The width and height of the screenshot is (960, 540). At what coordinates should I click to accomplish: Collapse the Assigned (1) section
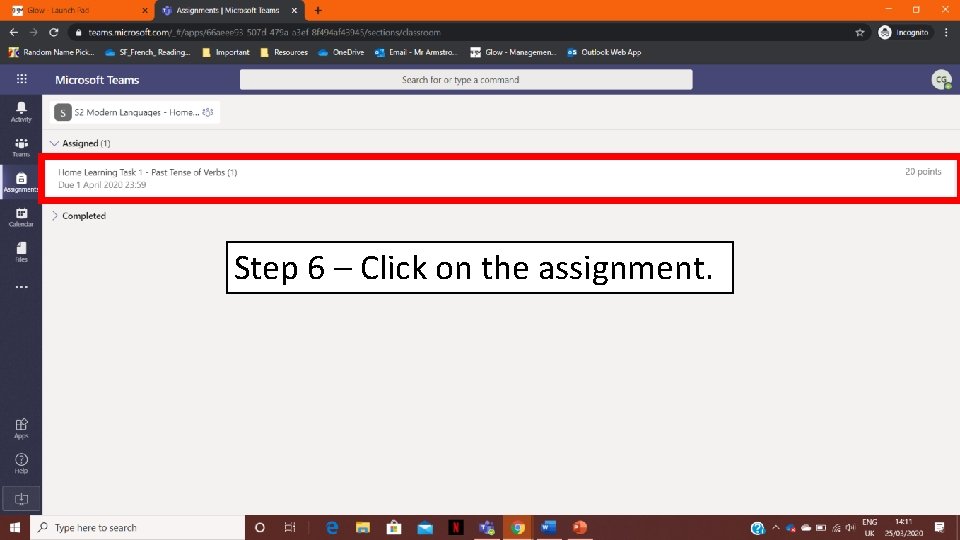tap(80, 143)
